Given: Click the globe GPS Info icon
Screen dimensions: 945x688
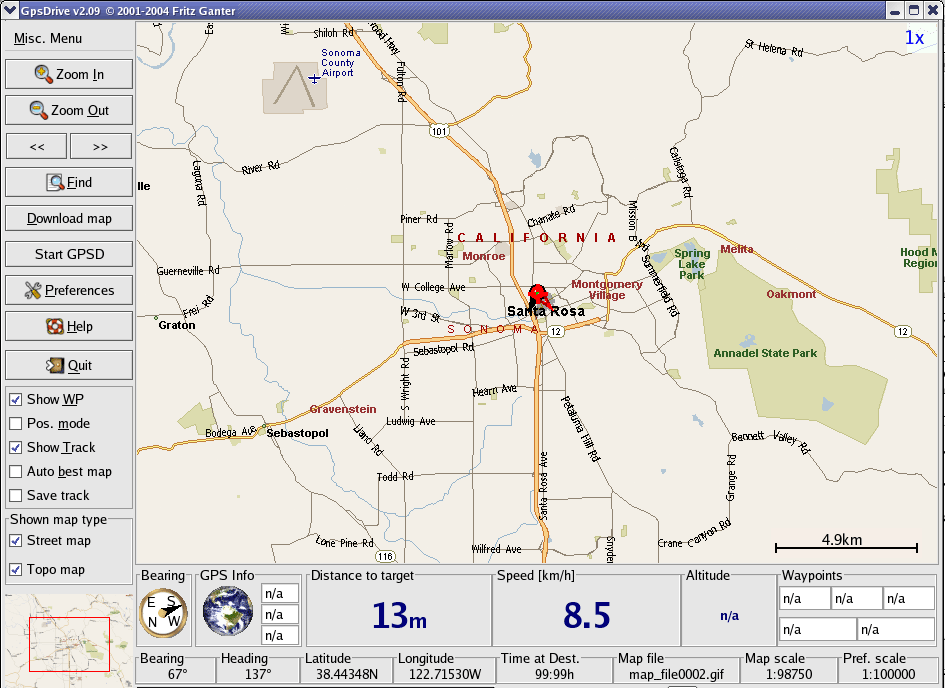Looking at the screenshot, I should coord(227,611).
